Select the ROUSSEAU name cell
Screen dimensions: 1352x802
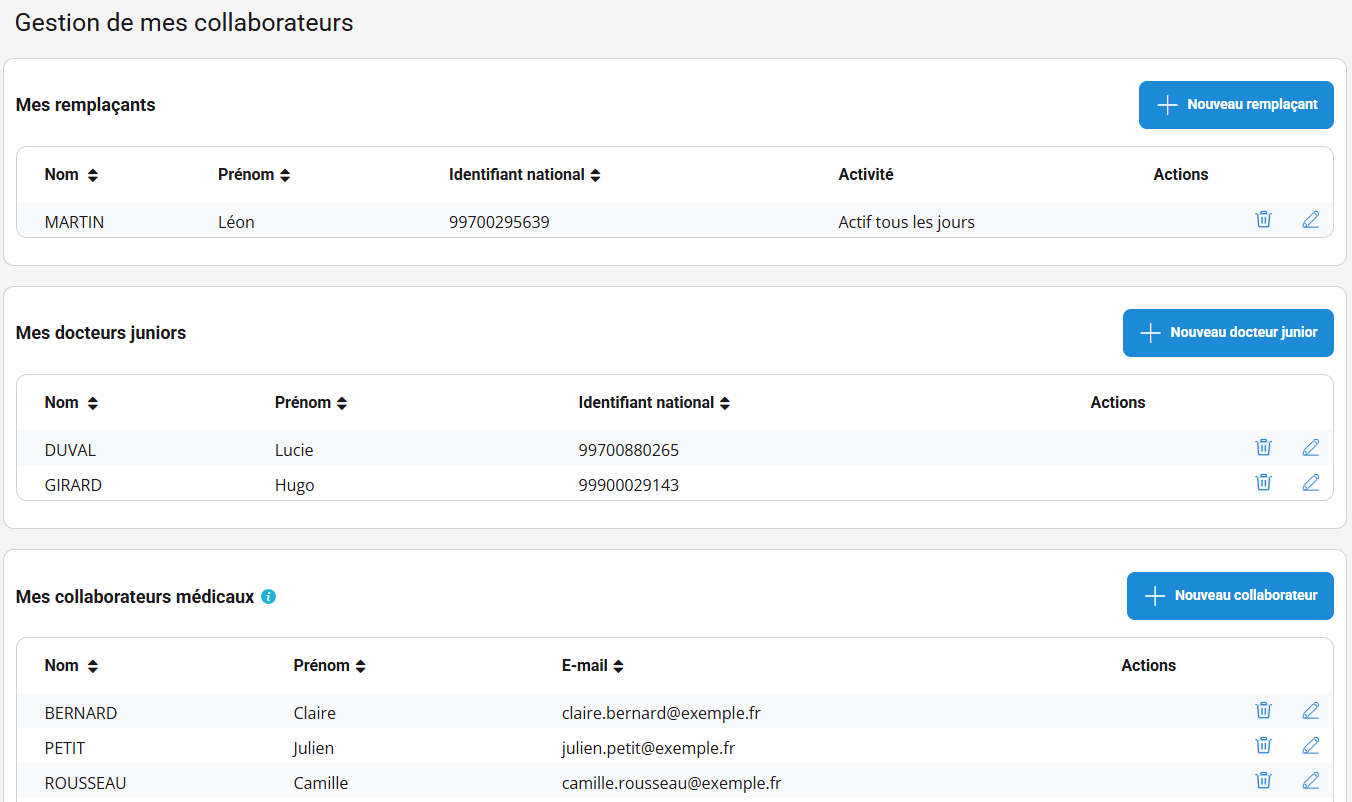pyautogui.click(x=86, y=783)
